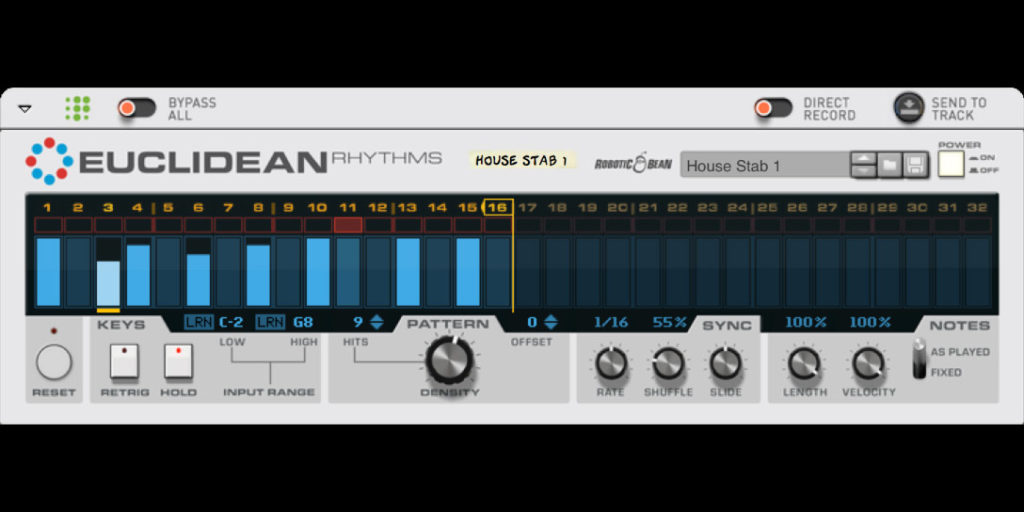Adjust the step 10 velocity bar
Image resolution: width=1024 pixels, height=512 pixels.
click(x=318, y=272)
